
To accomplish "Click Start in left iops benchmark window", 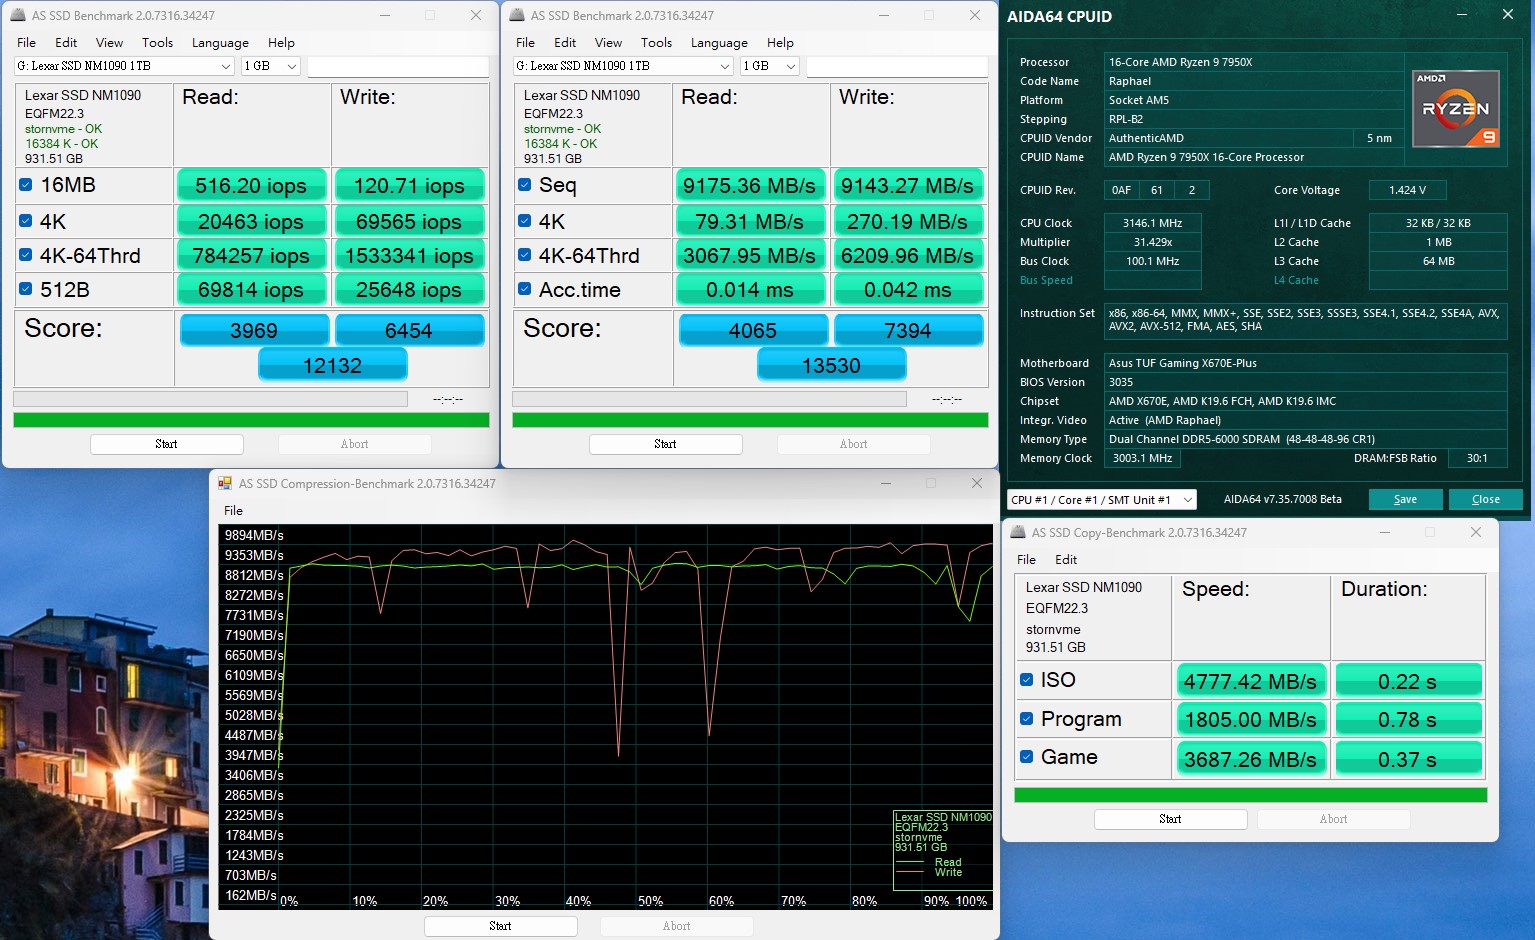I will click(x=166, y=444).
